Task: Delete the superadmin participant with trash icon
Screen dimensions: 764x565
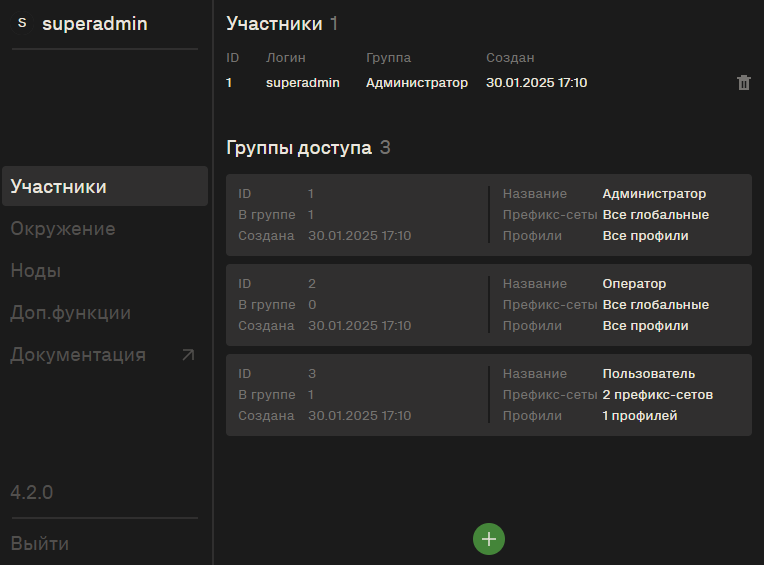Action: click(744, 83)
